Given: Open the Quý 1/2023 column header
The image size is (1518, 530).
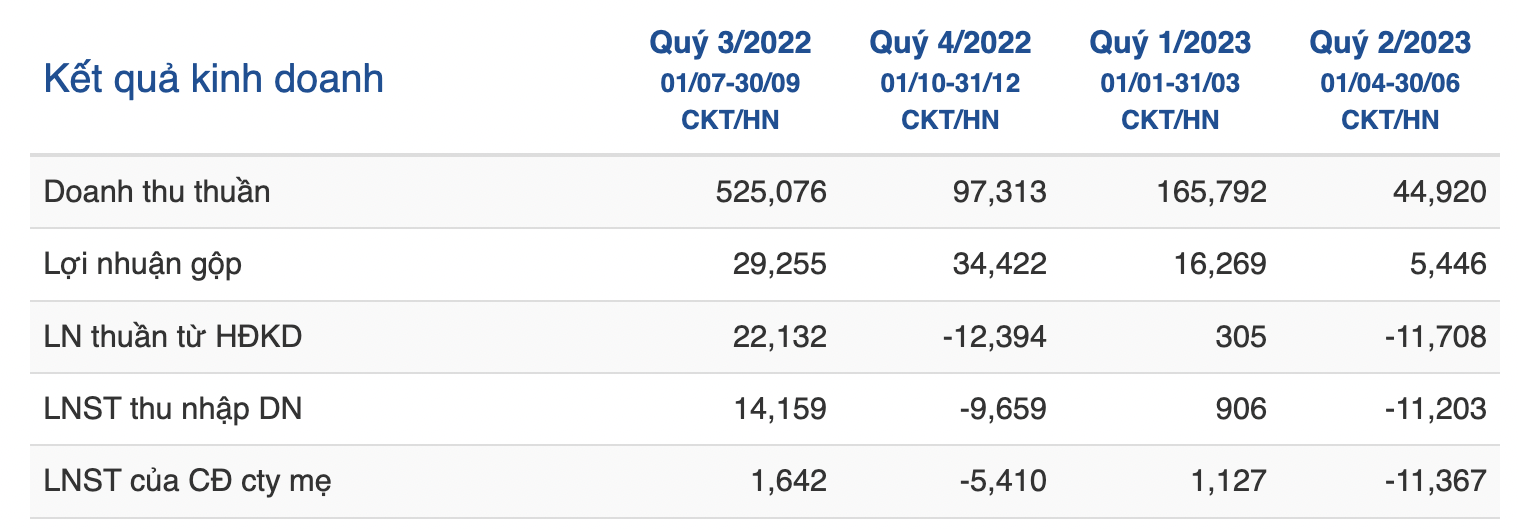Looking at the screenshot, I should (1170, 43).
